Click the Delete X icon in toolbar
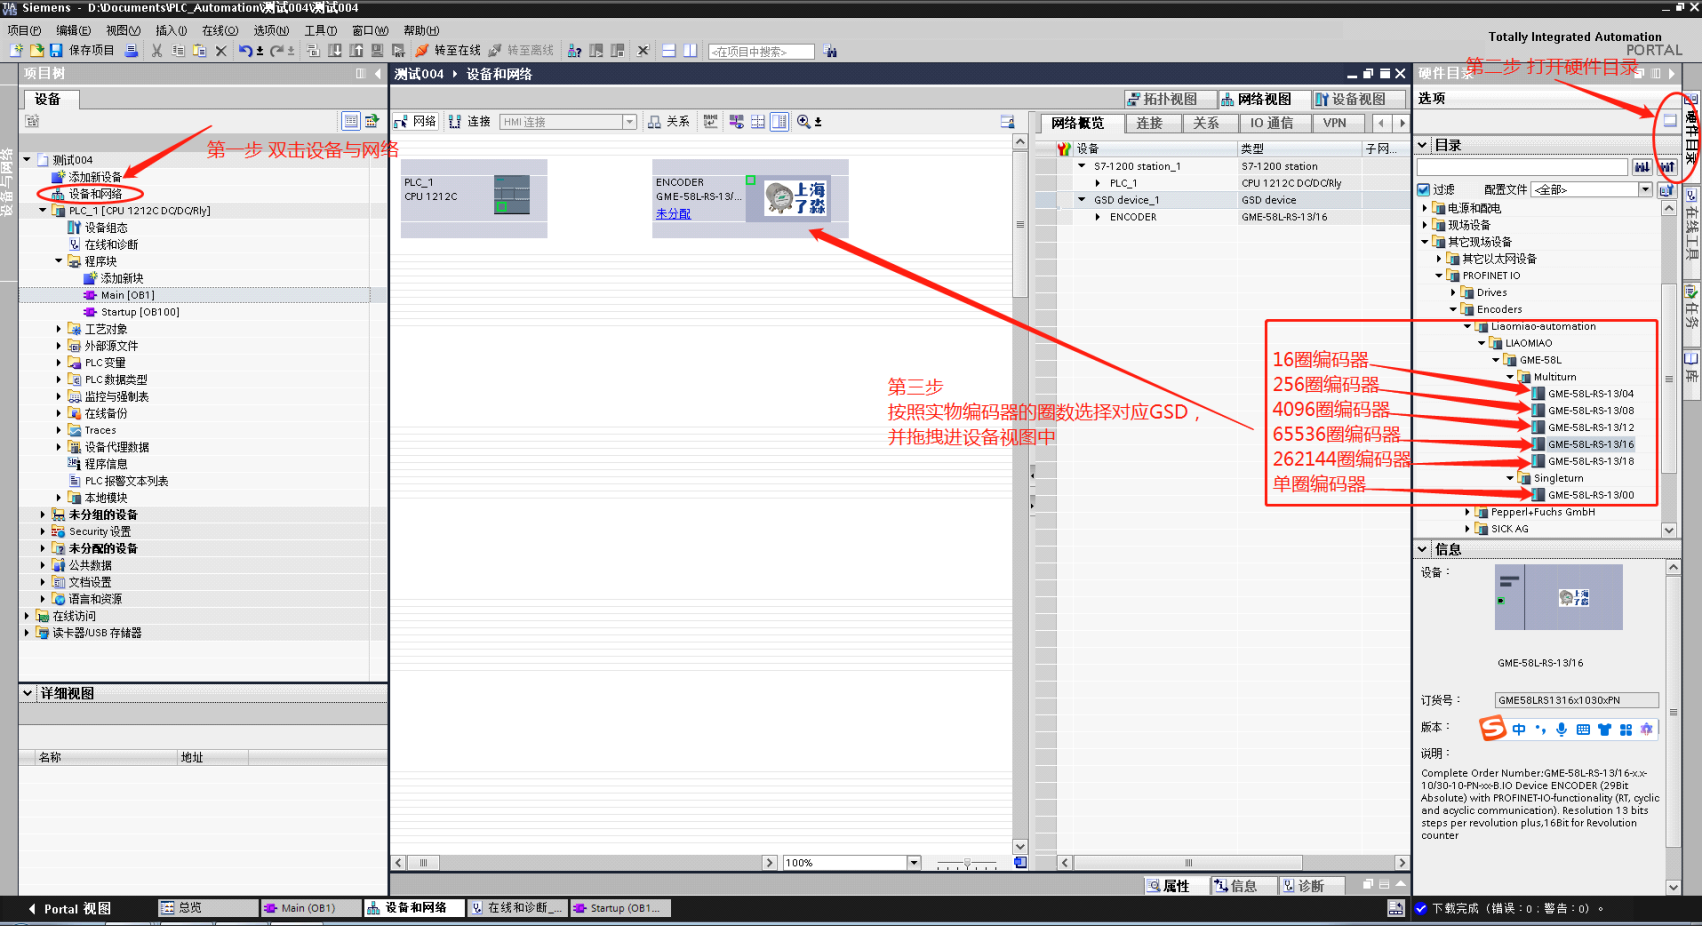This screenshot has height=926, width=1702. click(221, 50)
